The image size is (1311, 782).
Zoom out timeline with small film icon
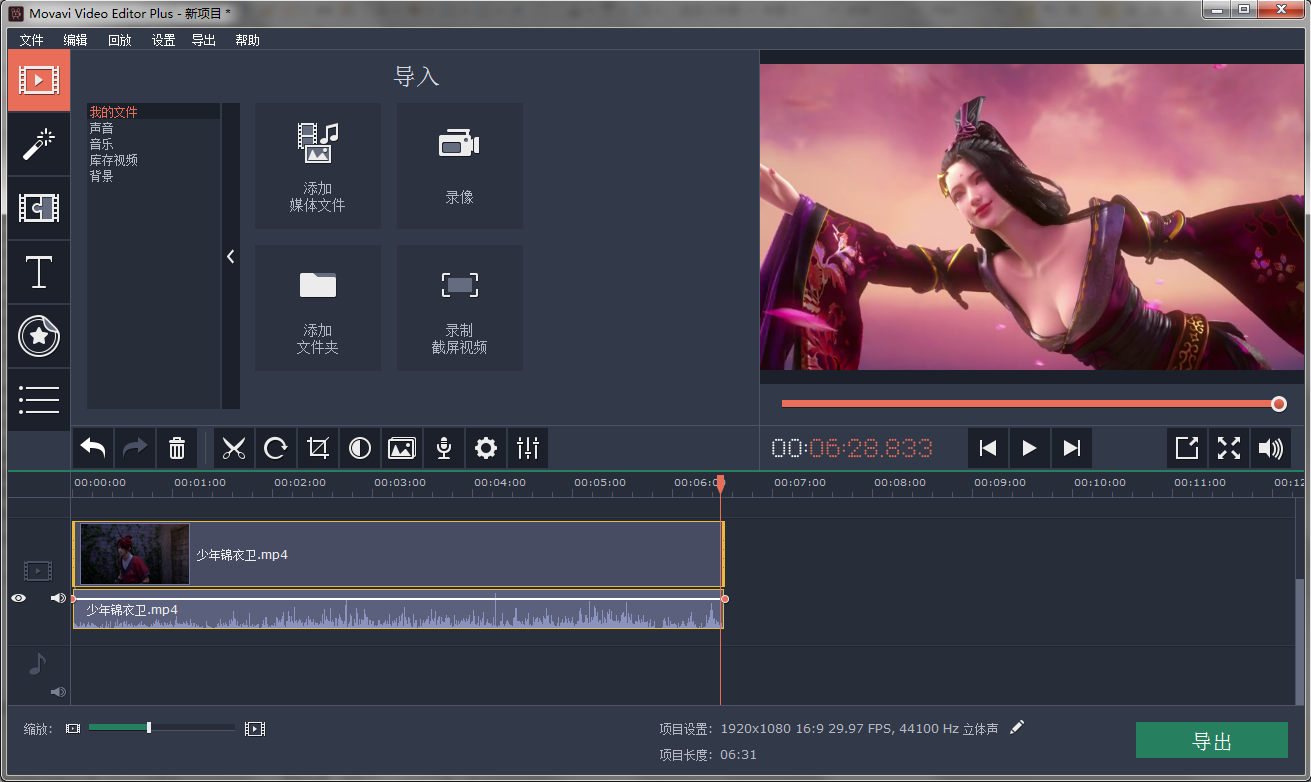(73, 729)
